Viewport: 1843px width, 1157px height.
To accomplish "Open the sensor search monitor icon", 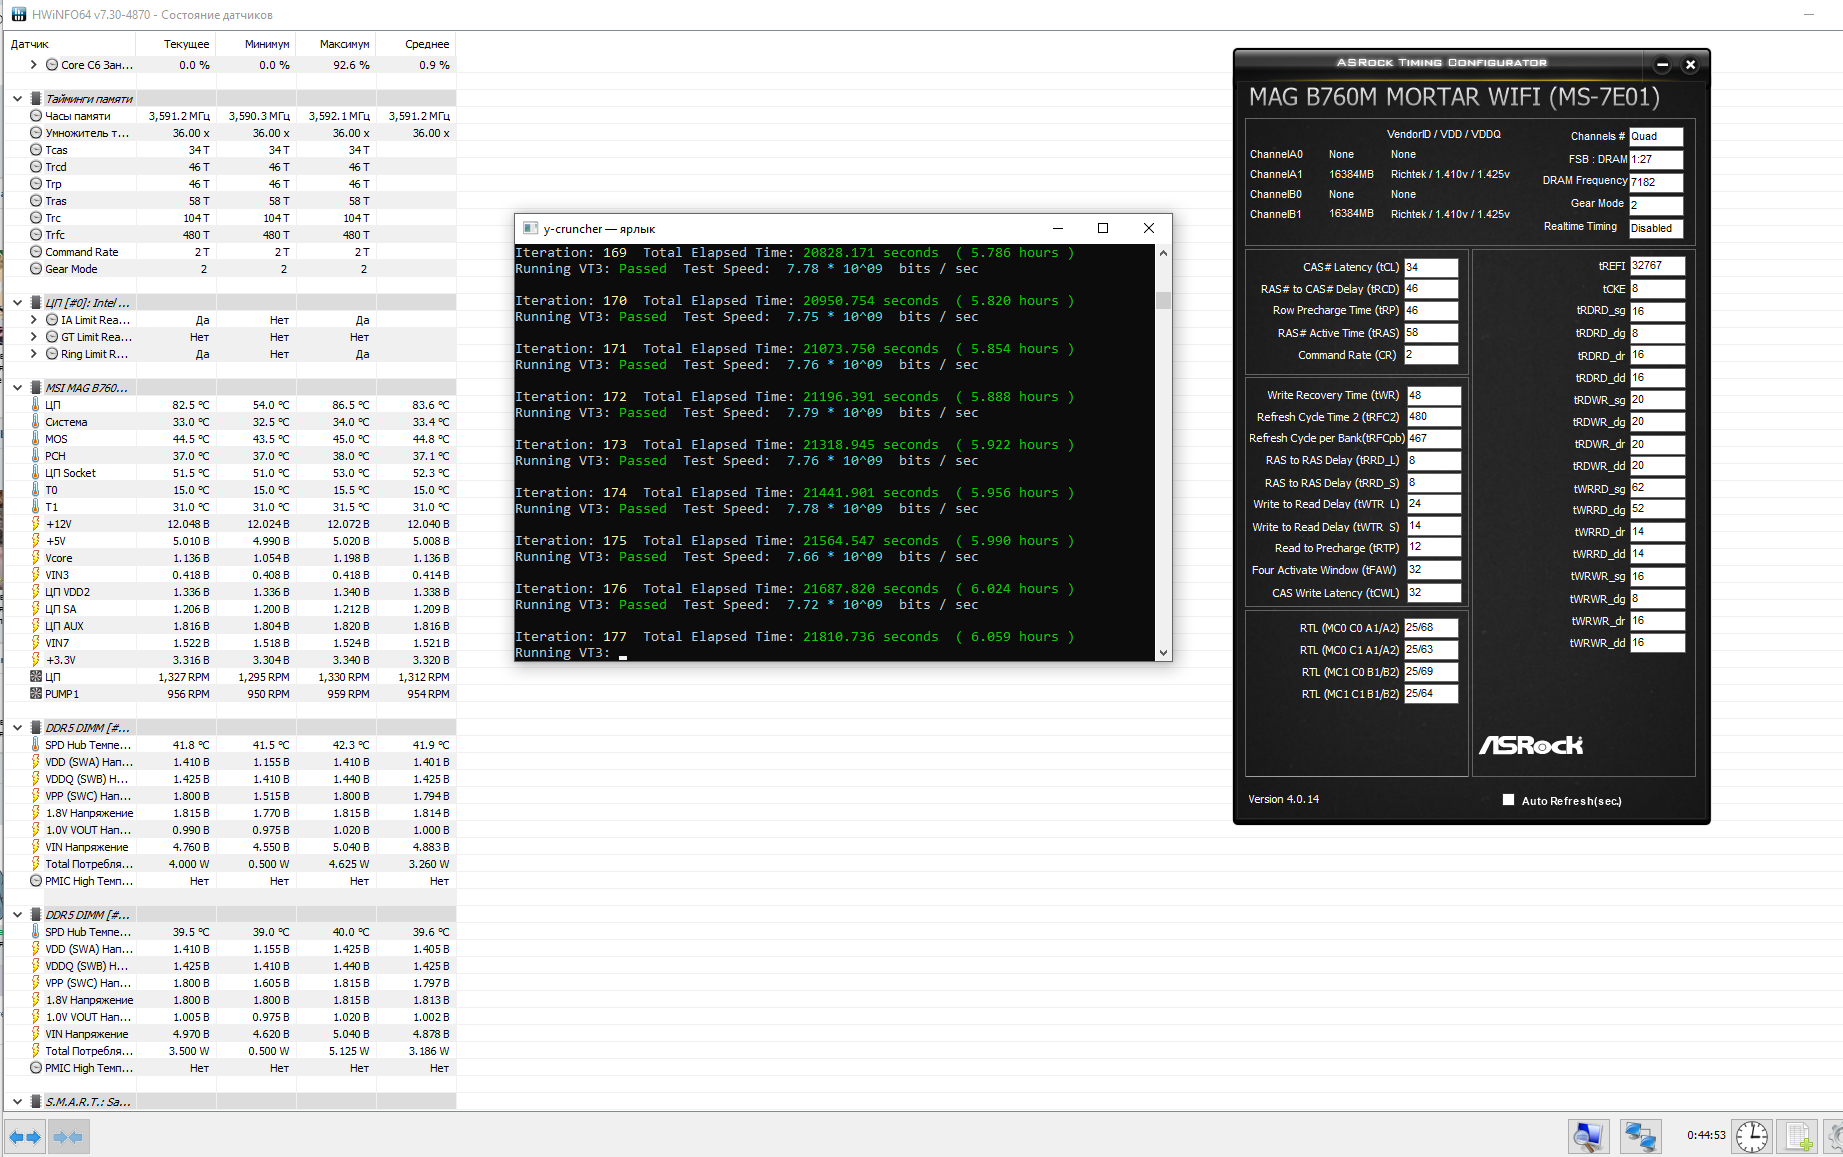I will tap(1588, 1136).
